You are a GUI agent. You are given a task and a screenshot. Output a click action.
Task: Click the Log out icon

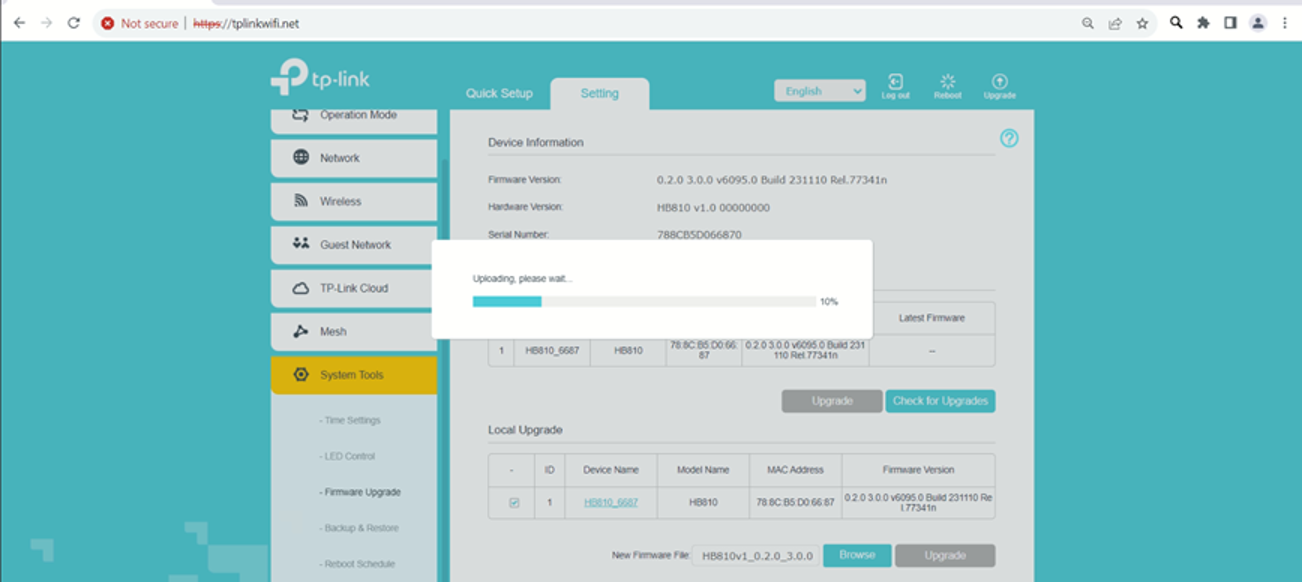[896, 82]
